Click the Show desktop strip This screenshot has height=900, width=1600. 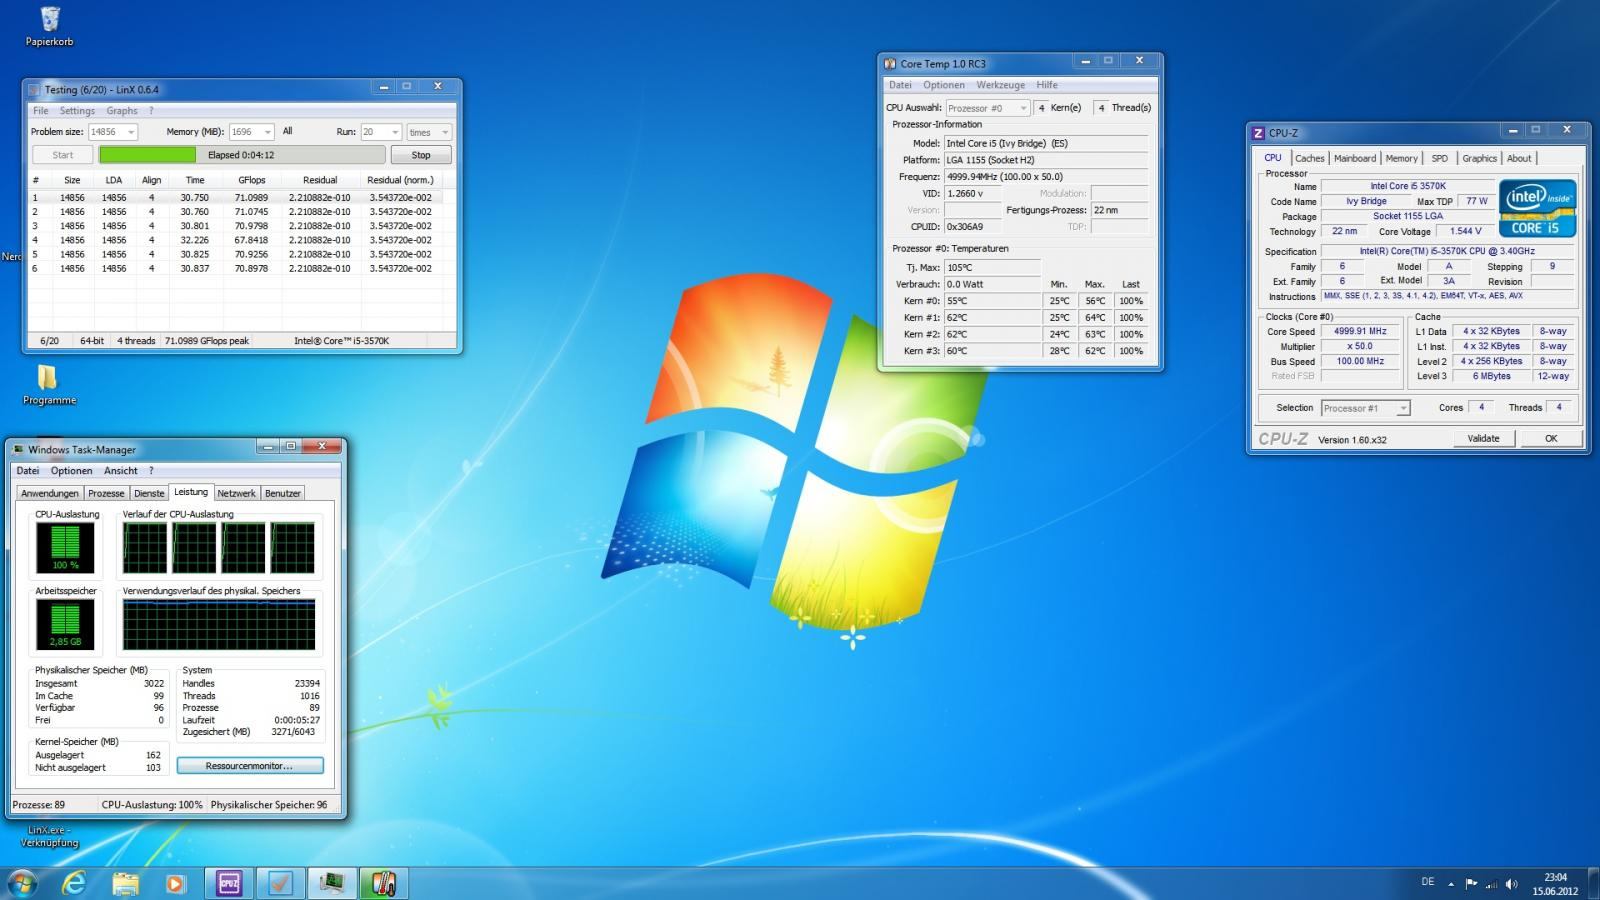(1593, 883)
